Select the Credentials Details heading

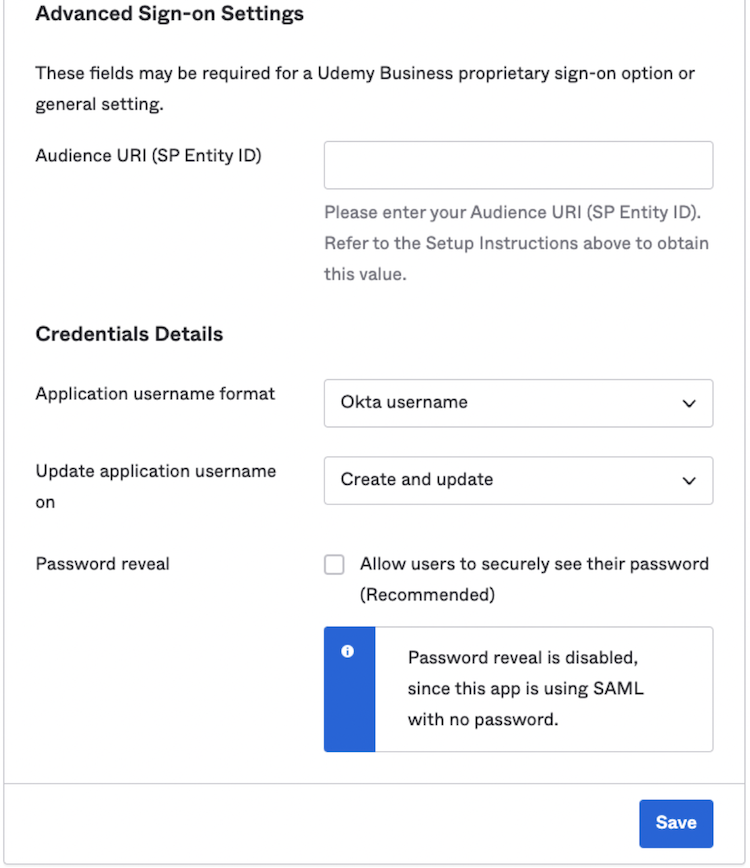(129, 334)
